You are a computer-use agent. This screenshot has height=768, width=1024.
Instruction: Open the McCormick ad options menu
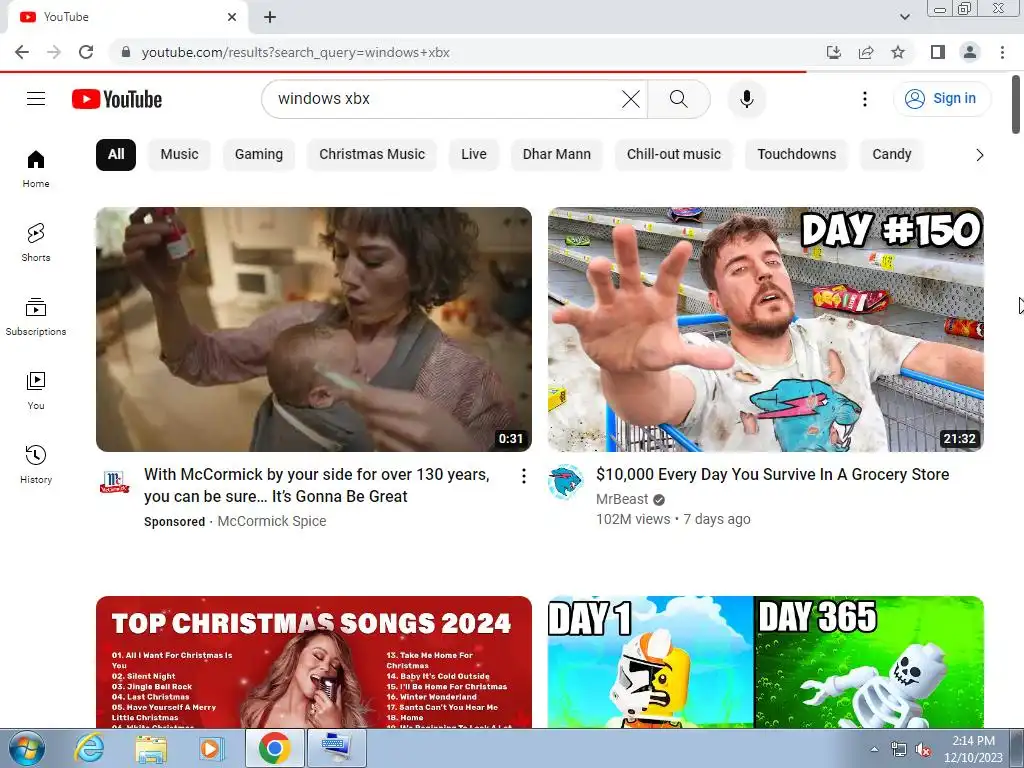click(523, 476)
